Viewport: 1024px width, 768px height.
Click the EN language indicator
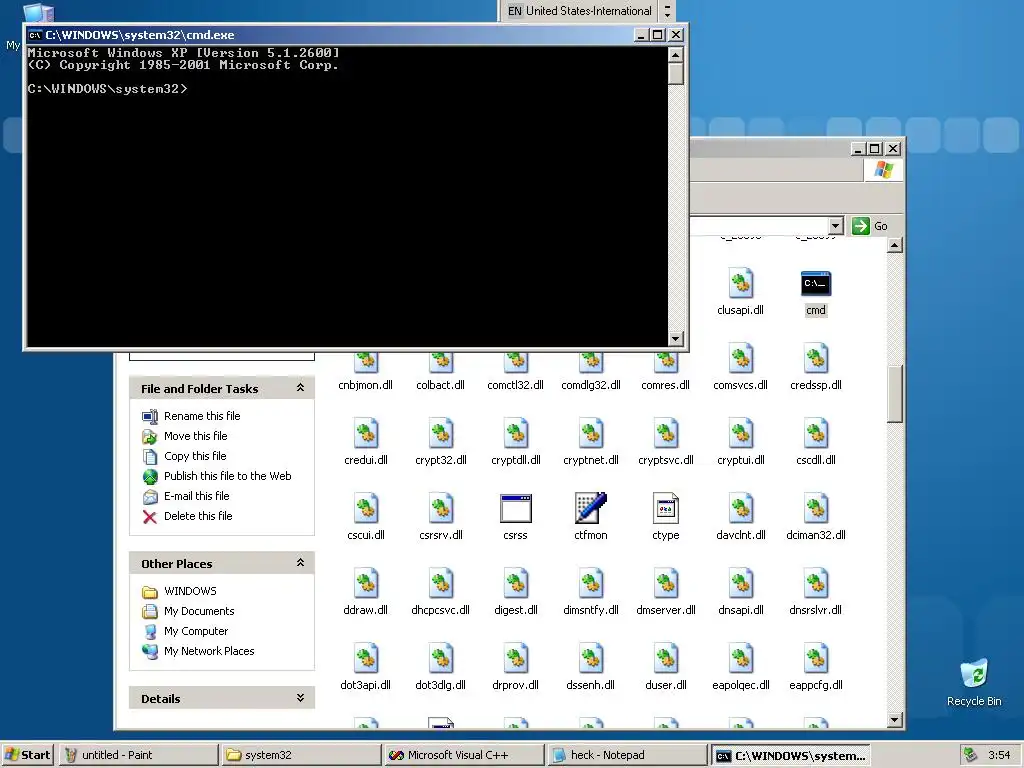click(x=515, y=11)
